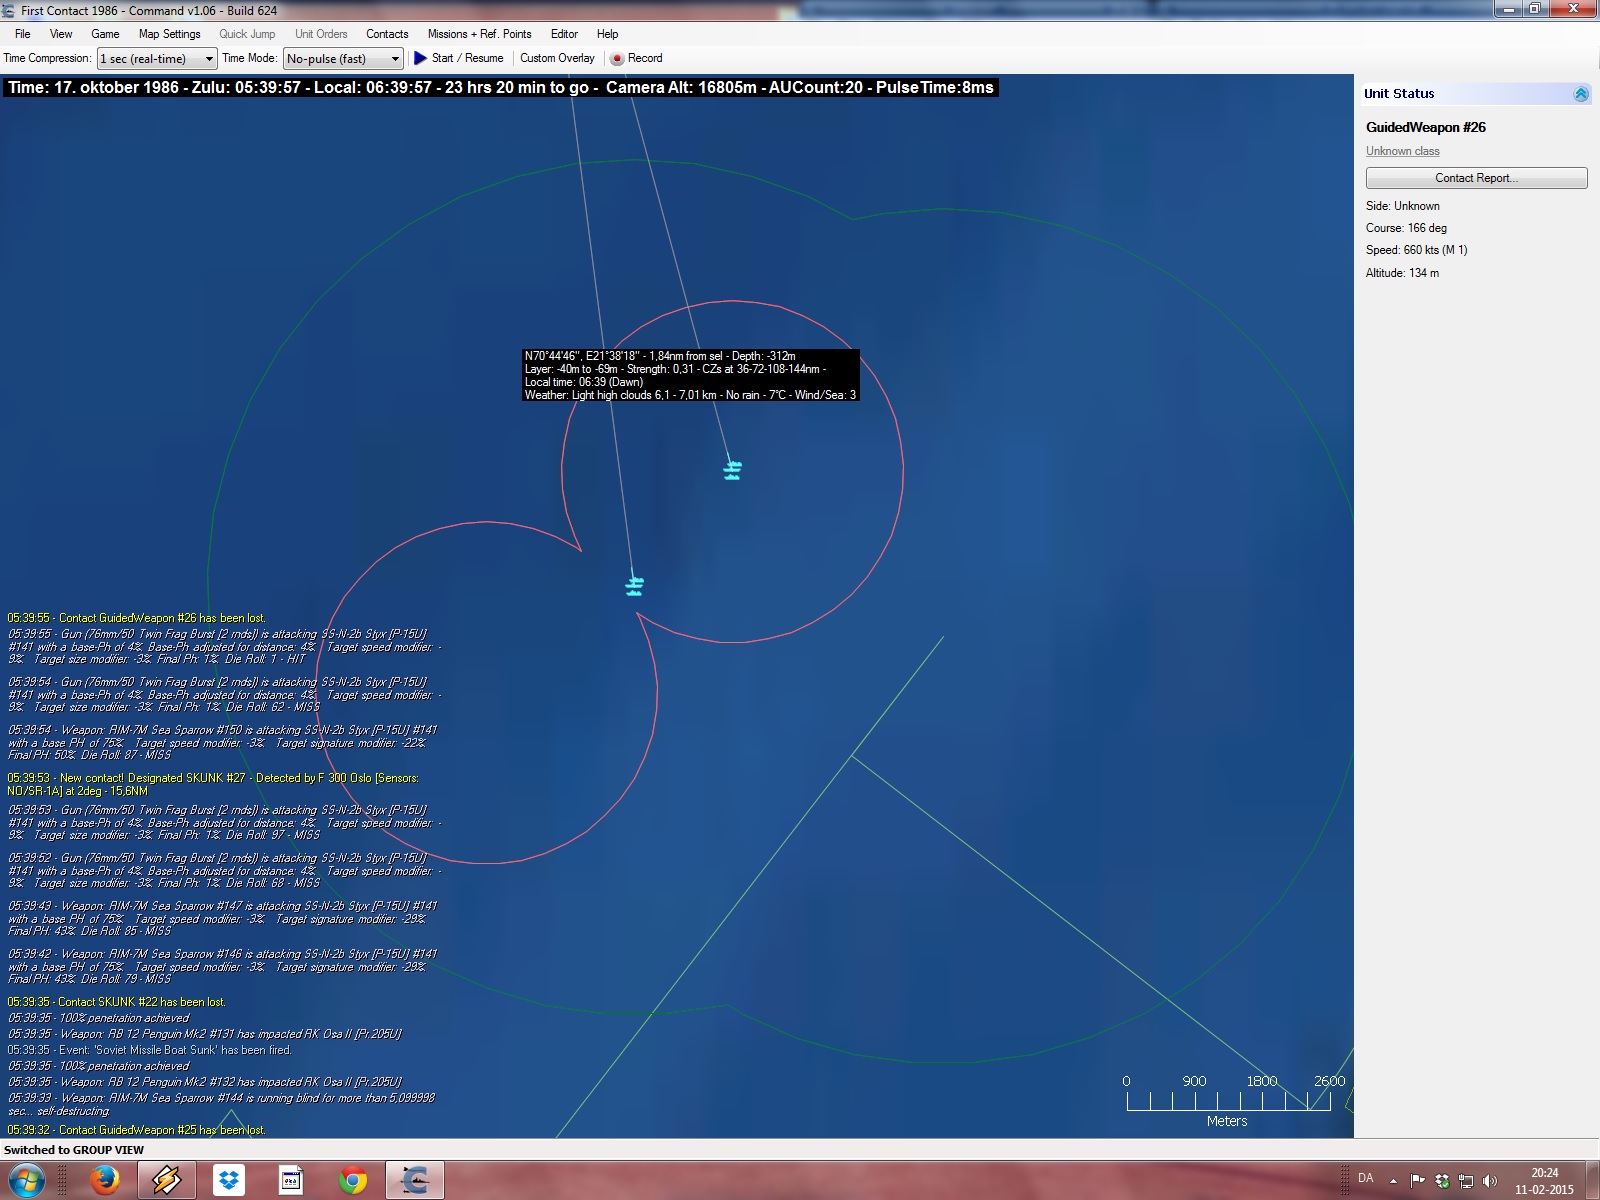Open the taskbar clock showing 20:24
The image size is (1600, 1200).
(1544, 1181)
